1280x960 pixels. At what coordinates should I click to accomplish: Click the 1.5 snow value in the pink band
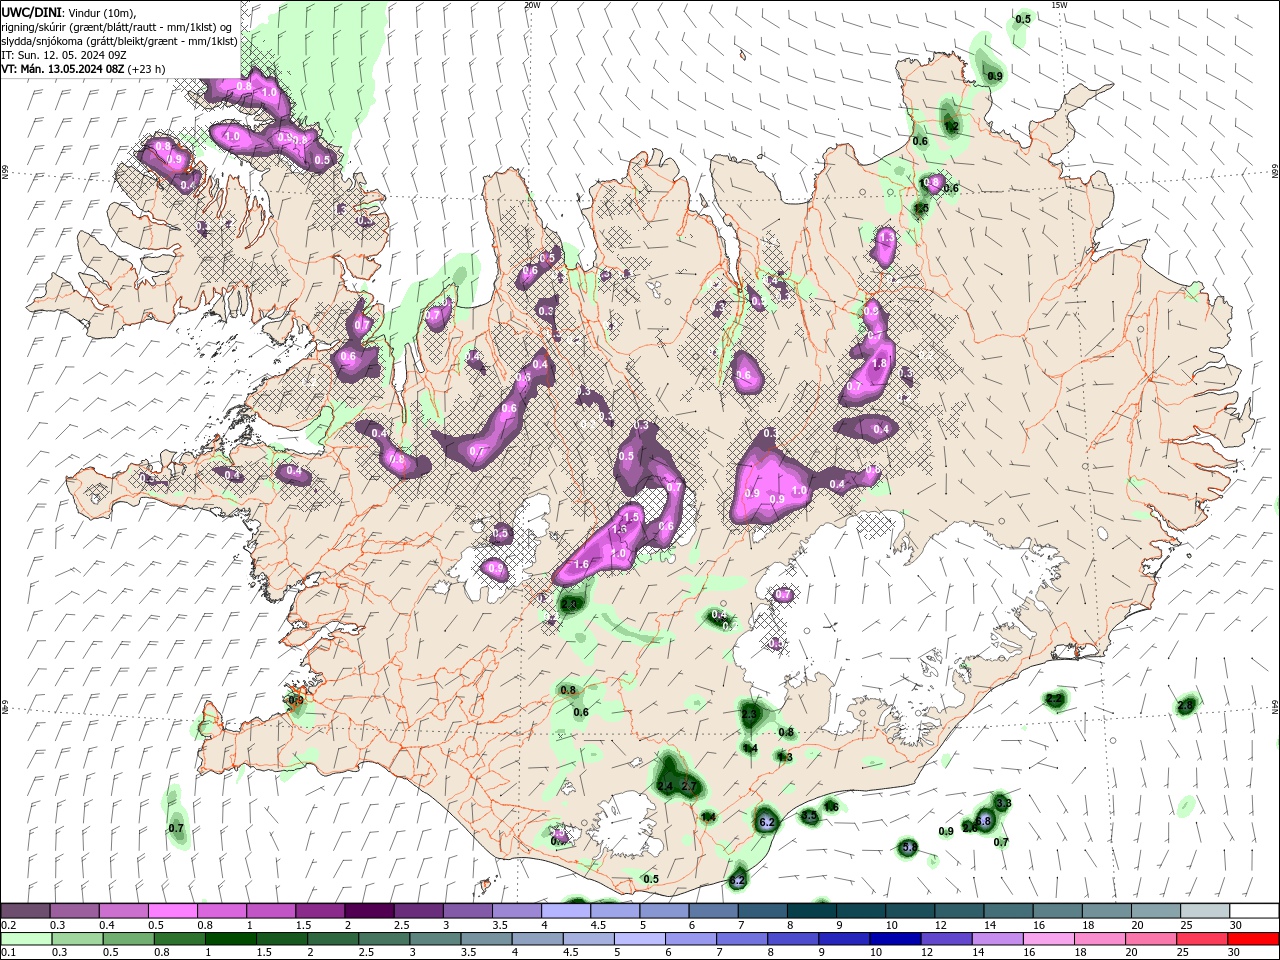(x=631, y=517)
